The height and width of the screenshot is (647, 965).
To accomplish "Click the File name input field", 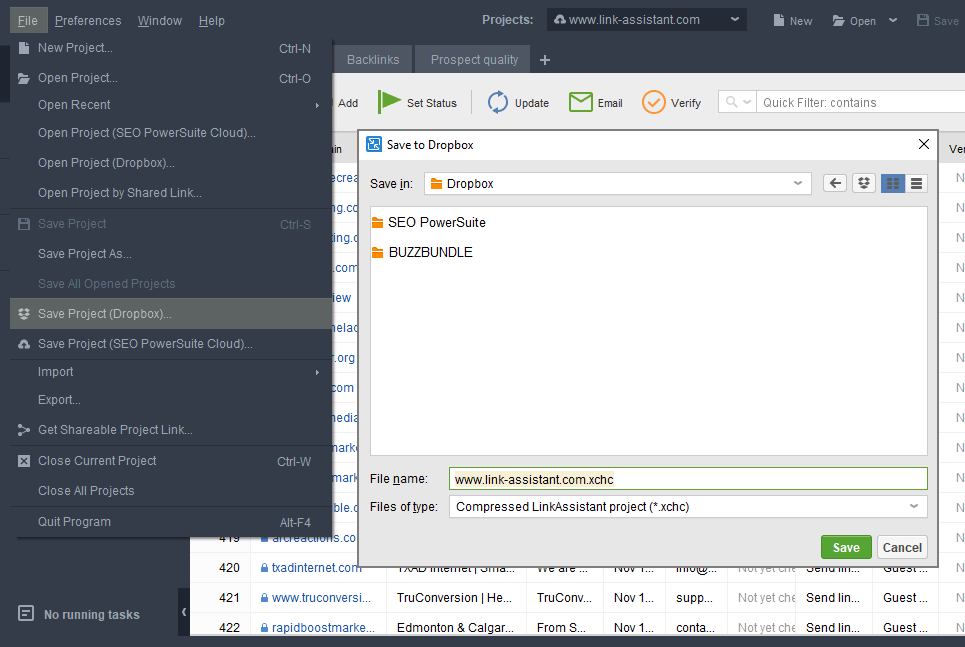I will pyautogui.click(x=688, y=479).
